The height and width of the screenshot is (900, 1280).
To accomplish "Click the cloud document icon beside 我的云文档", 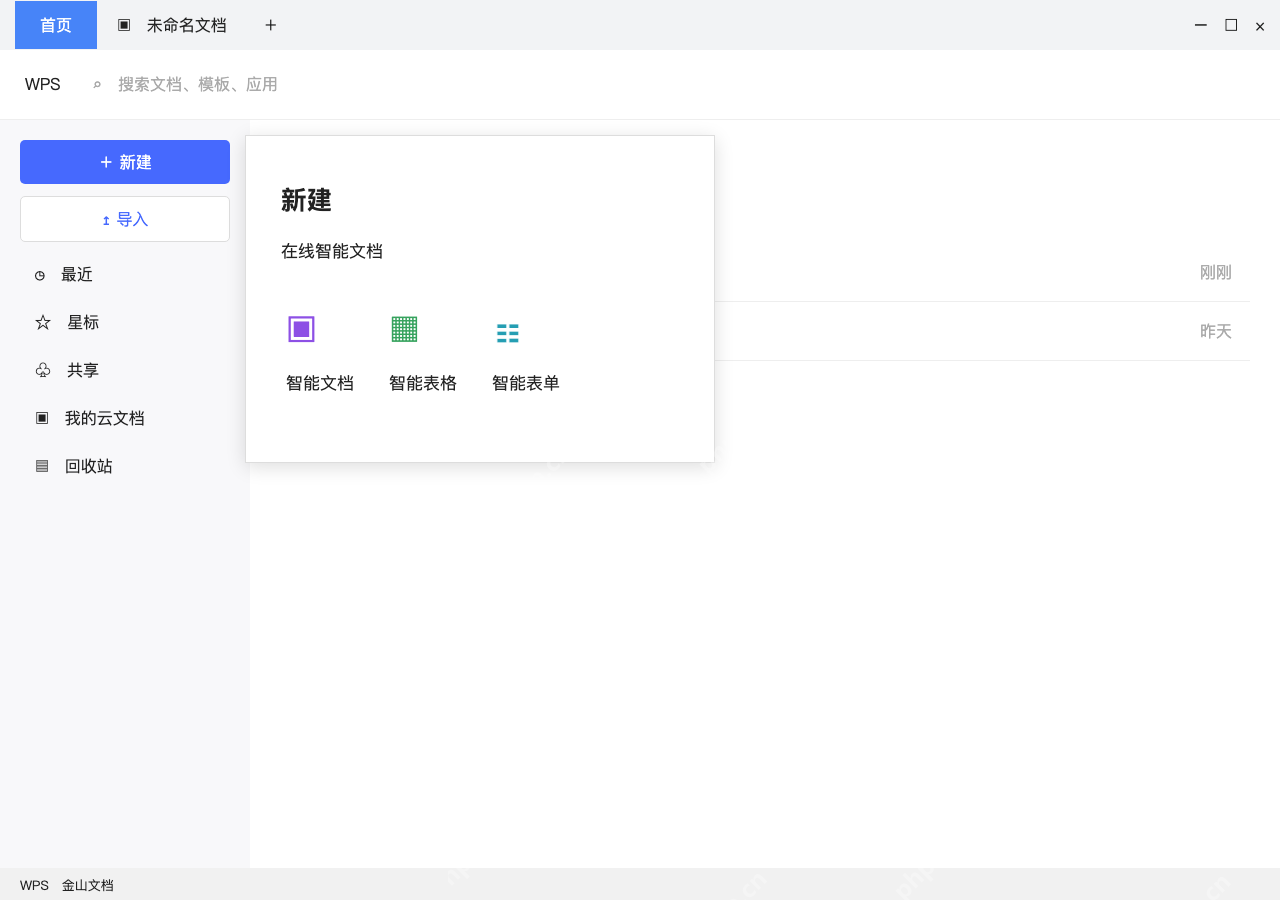I will click(x=42, y=417).
